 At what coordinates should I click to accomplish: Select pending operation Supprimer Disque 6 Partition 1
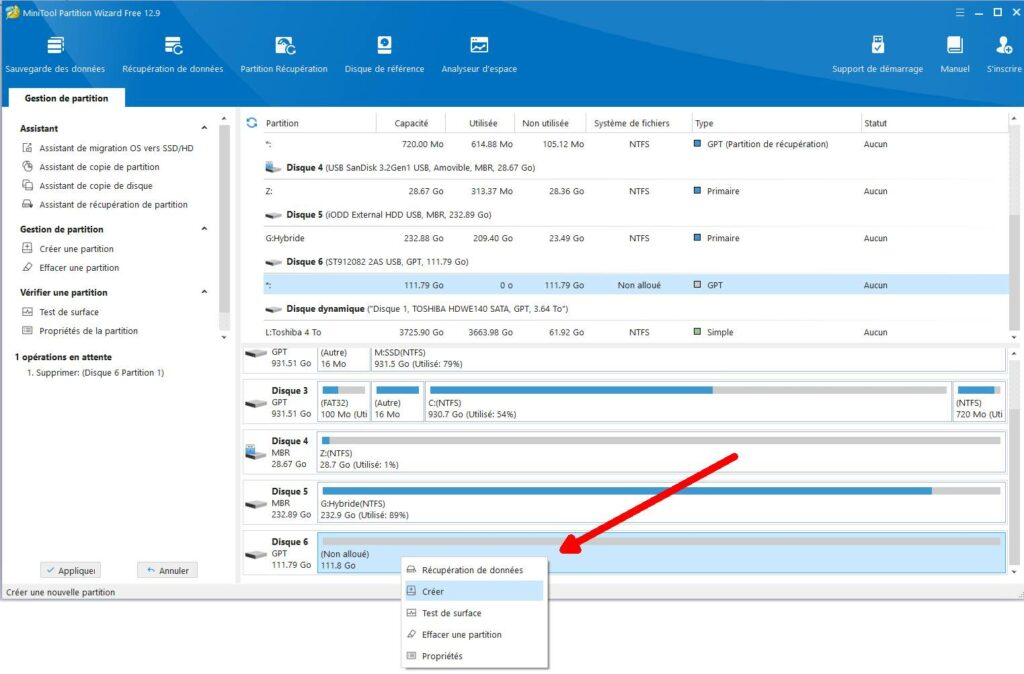pos(95,373)
